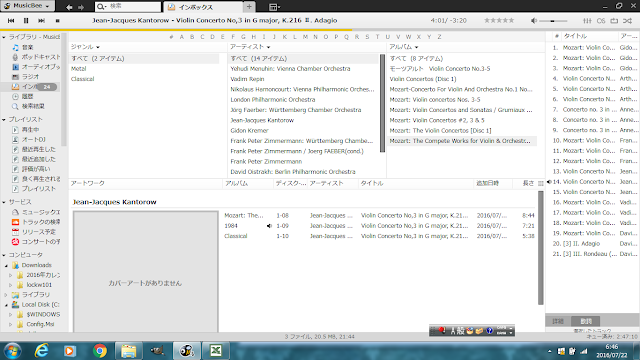Open ラジオ in the sidebar
Viewport: 640px width, 360px height.
click(25, 77)
